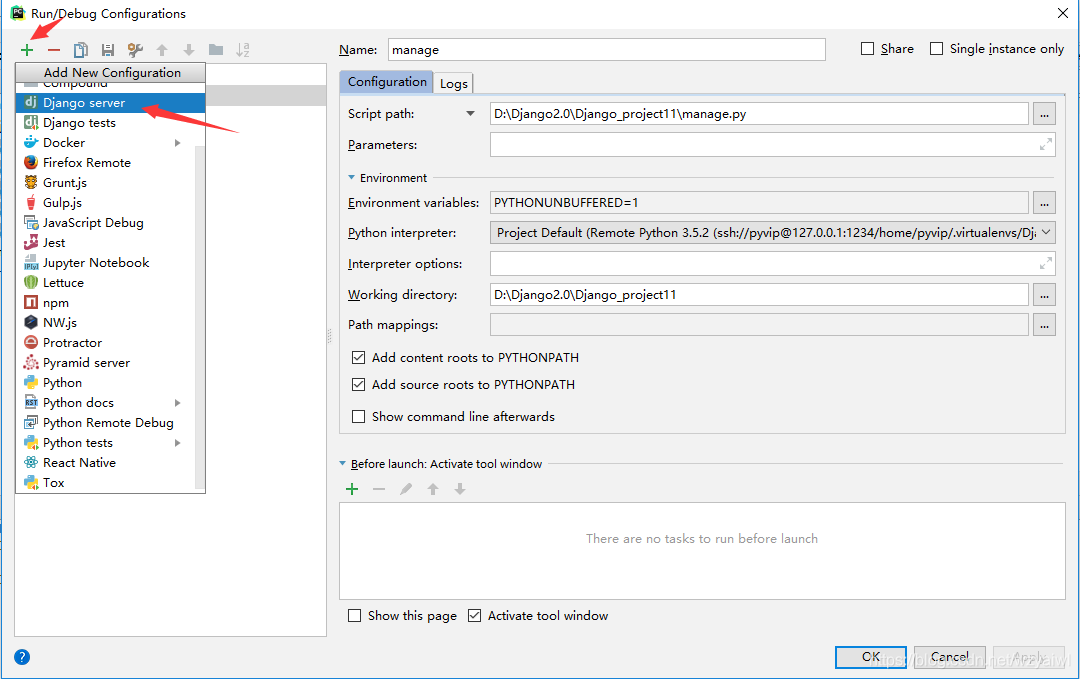Click into the Name field
Viewport: 1080px width, 679px height.
pyautogui.click(x=607, y=50)
